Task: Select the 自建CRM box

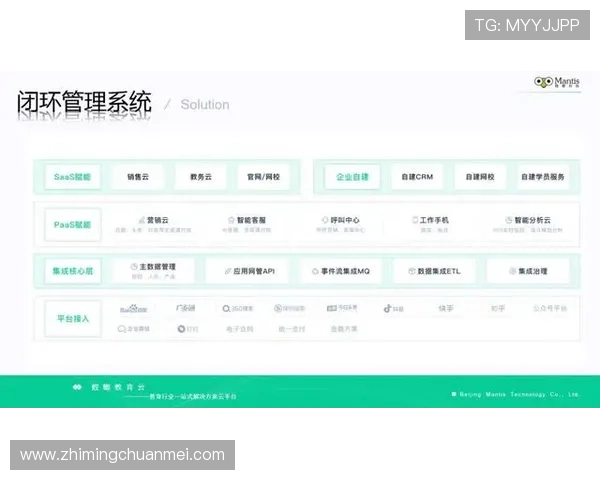Action: (417, 177)
